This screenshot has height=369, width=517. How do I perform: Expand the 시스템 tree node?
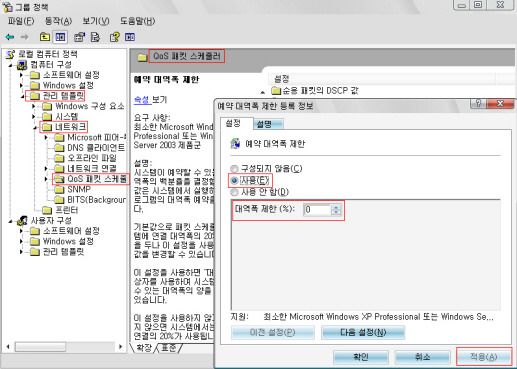click(34, 117)
